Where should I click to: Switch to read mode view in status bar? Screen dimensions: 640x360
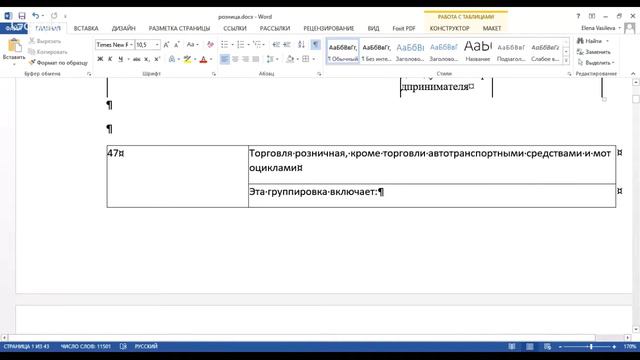tap(512, 347)
